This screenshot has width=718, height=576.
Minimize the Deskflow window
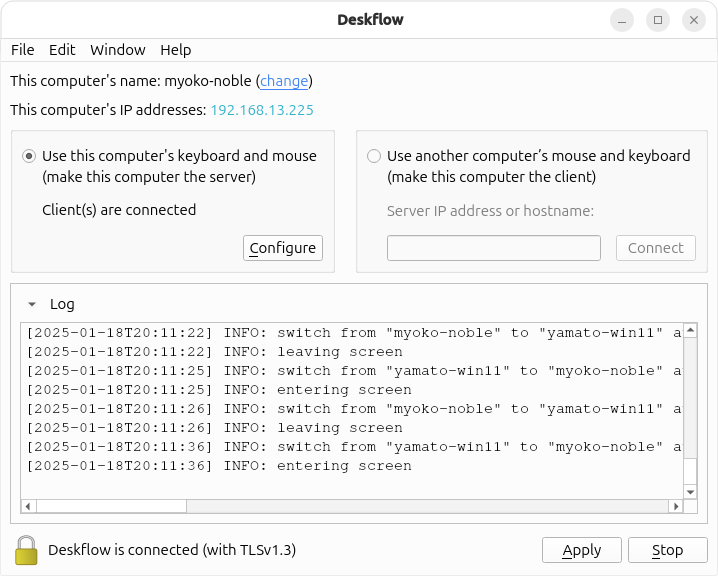pos(622,20)
